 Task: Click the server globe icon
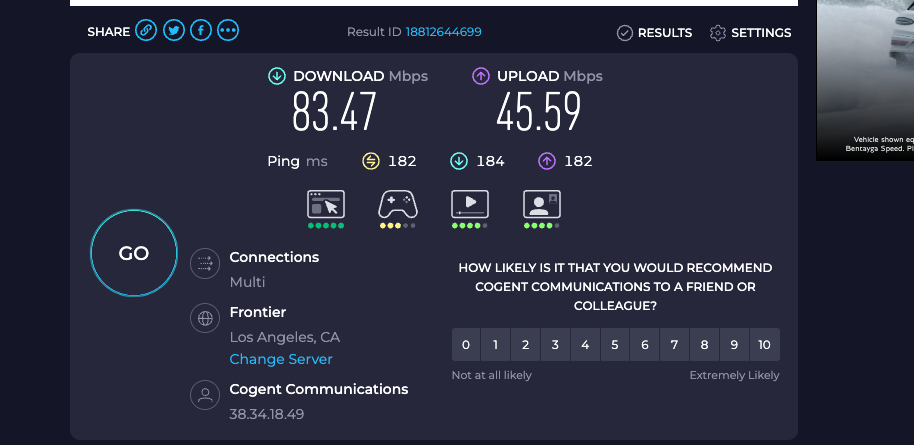pyautogui.click(x=205, y=320)
